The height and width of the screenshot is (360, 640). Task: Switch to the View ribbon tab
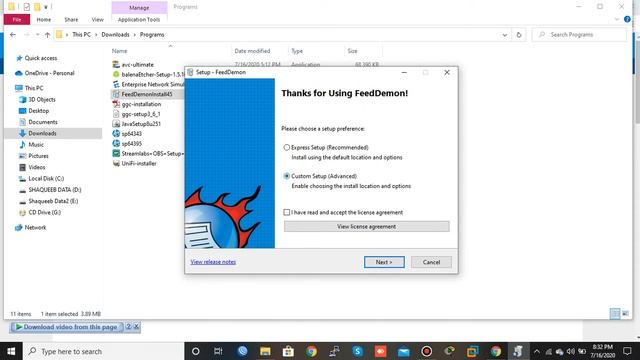(98, 20)
